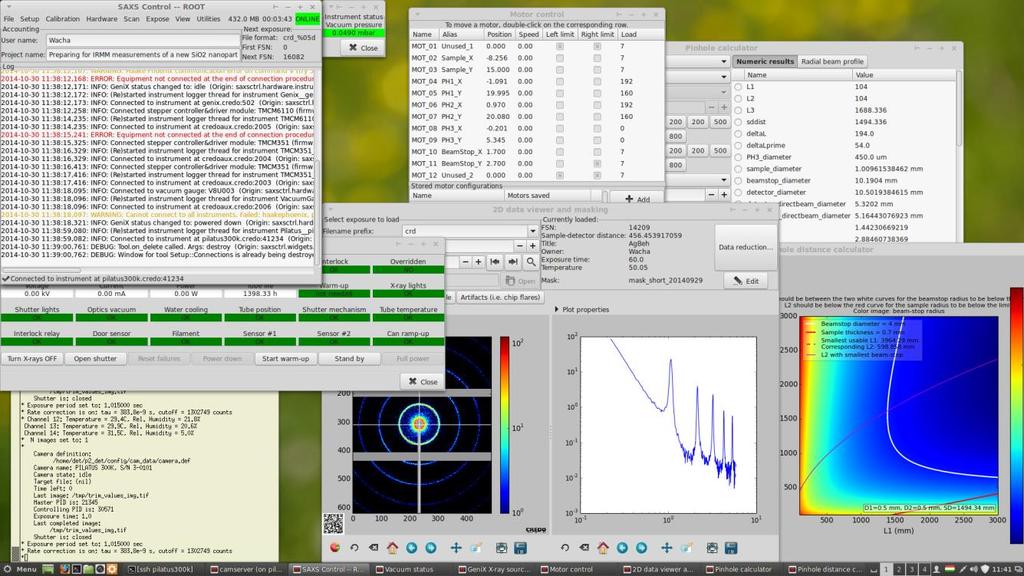Switch to the Radial beam profile tab
This screenshot has width=1024, height=576.
[832, 61]
